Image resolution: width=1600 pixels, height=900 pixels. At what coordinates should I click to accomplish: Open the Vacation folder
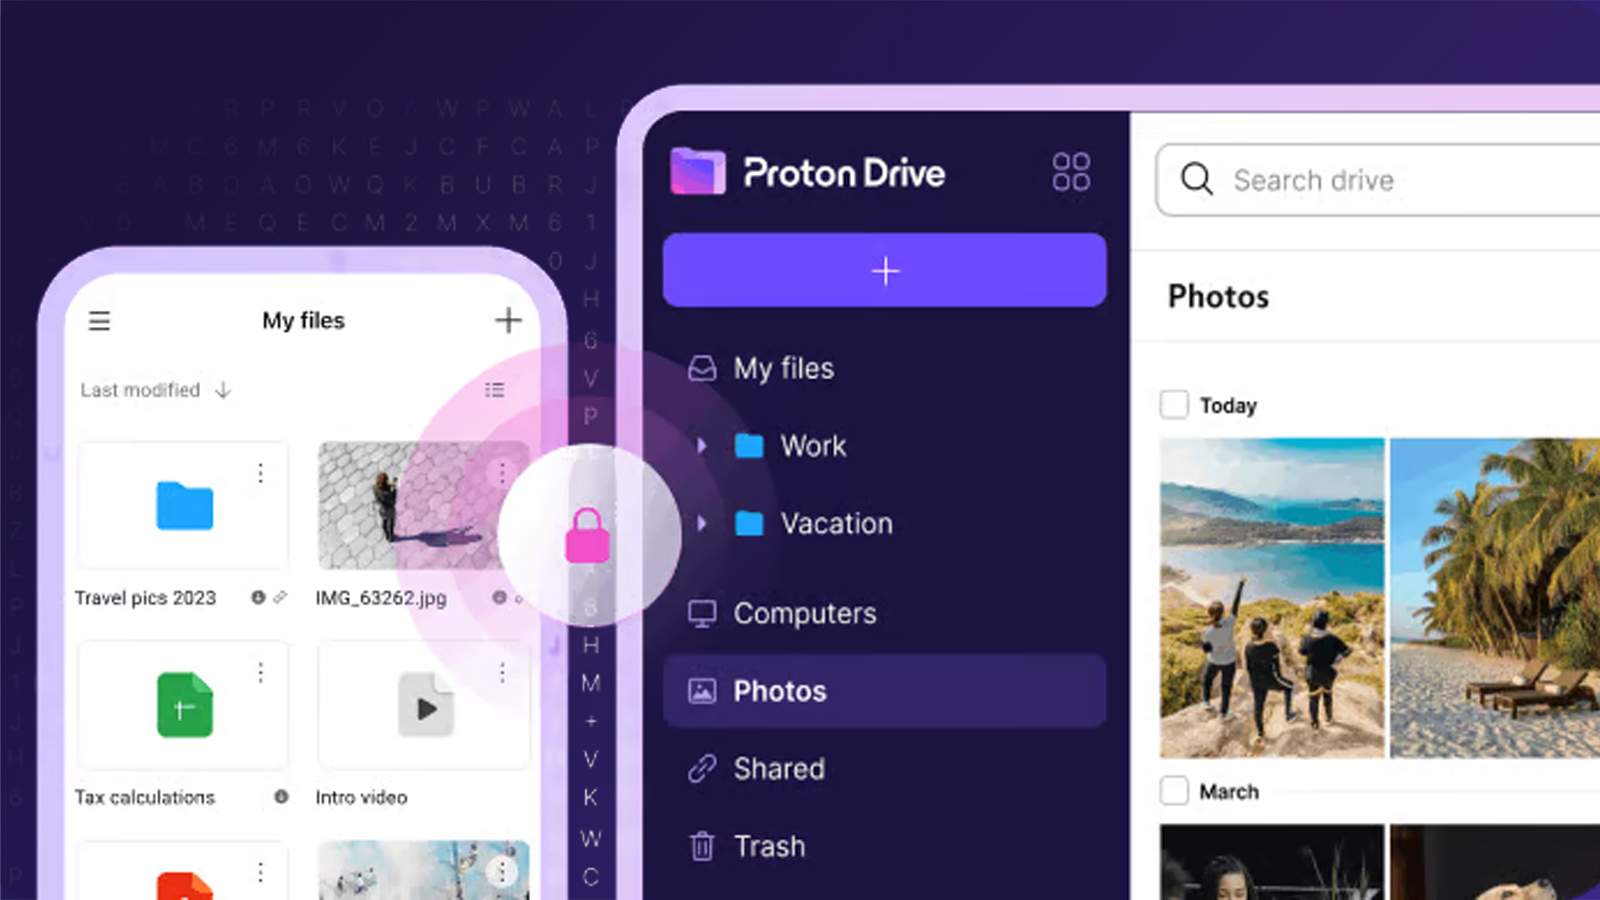[x=814, y=523]
